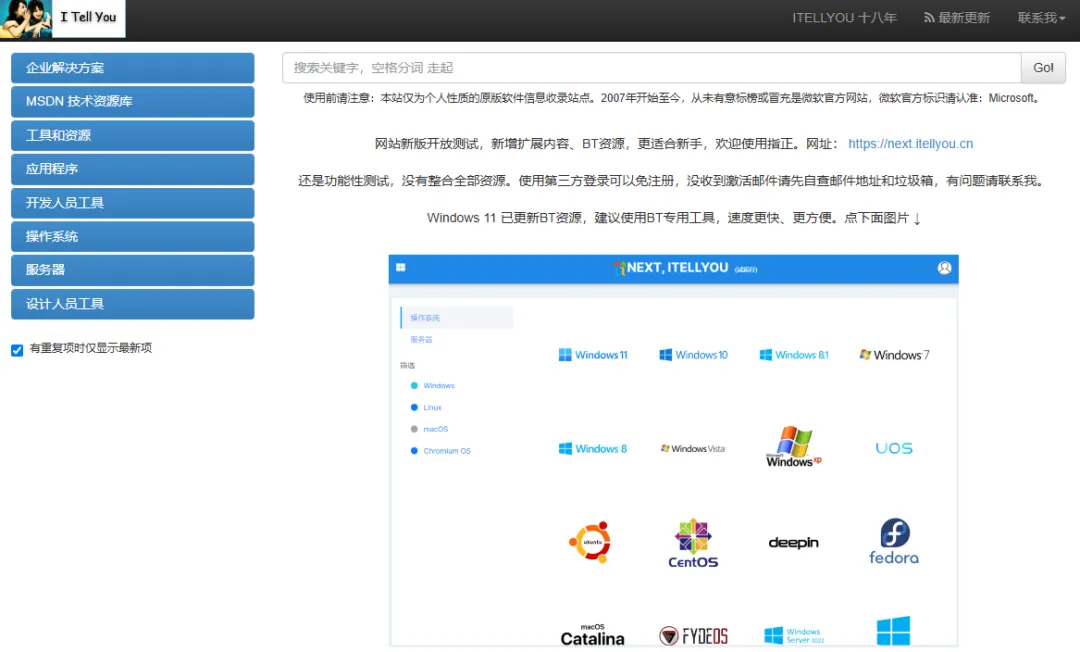This screenshot has height=652, width=1080.
Task: Click the plain blue Windows logo at bottom right
Action: [x=893, y=631]
